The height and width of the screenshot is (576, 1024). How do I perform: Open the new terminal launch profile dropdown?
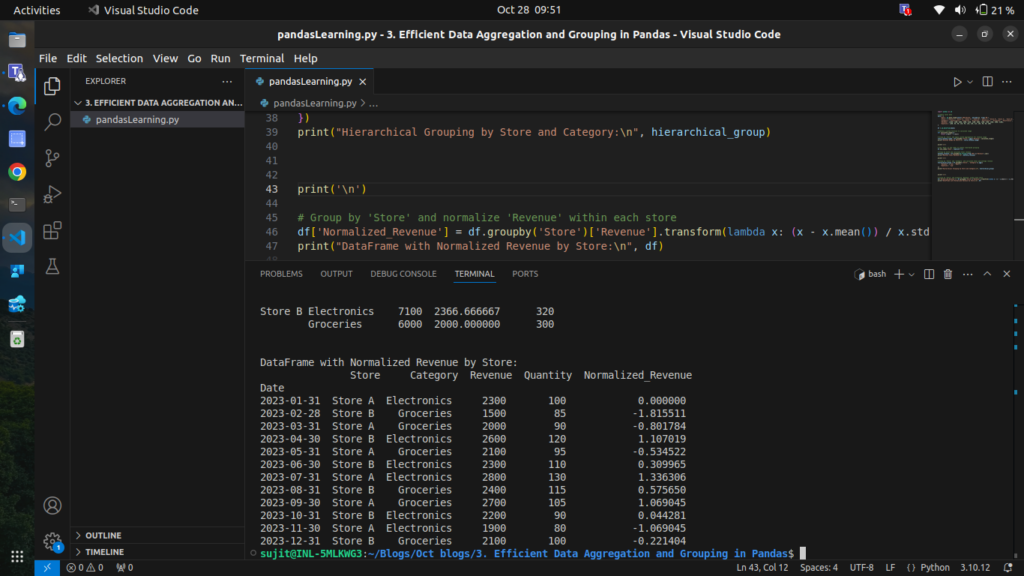[x=911, y=274]
